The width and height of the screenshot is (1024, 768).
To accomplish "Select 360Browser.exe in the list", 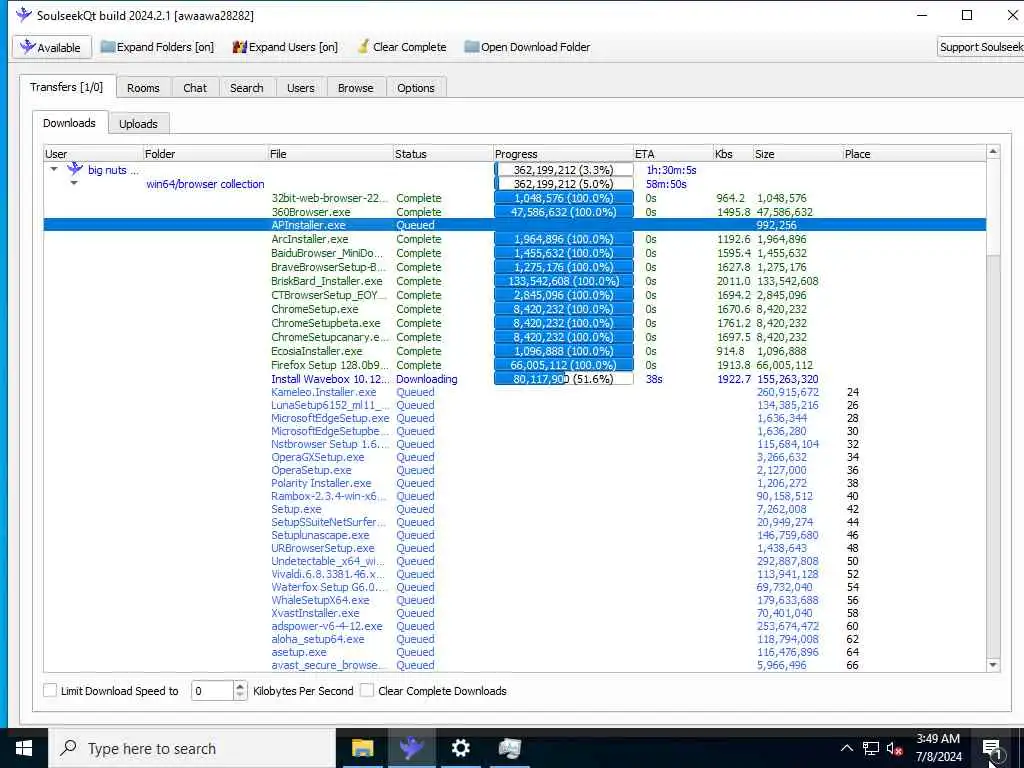I will point(311,212).
